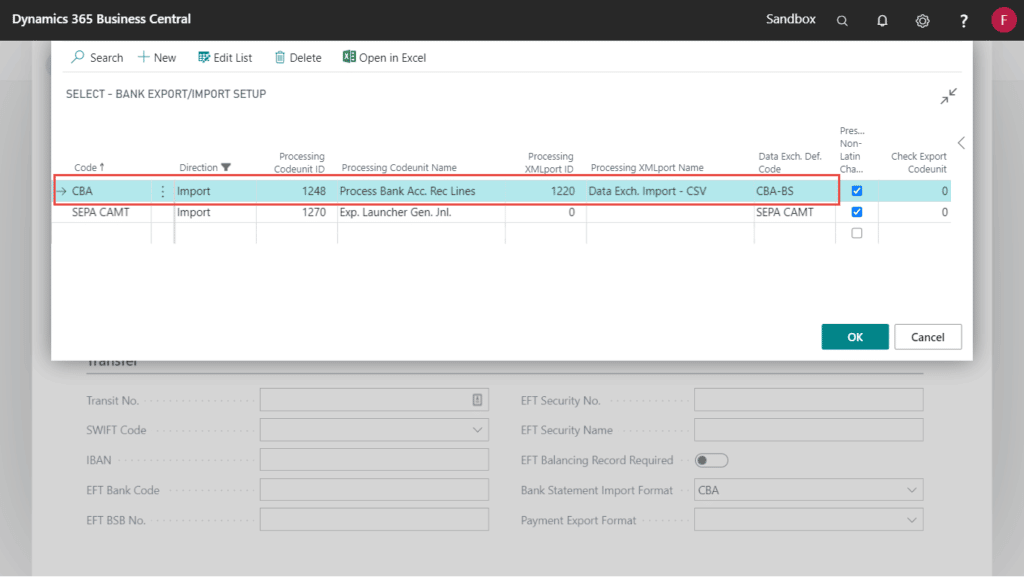Confirm the selection with OK
The width and height of the screenshot is (1024, 577).
click(x=854, y=336)
